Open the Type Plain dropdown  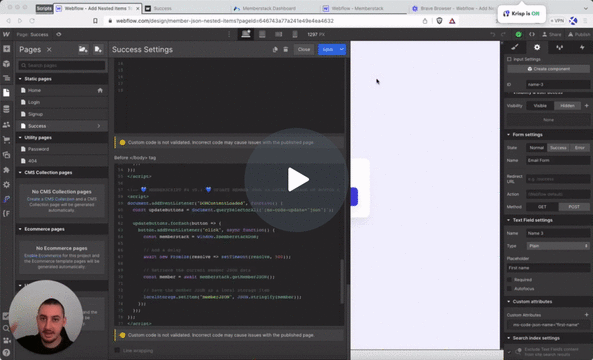558,246
